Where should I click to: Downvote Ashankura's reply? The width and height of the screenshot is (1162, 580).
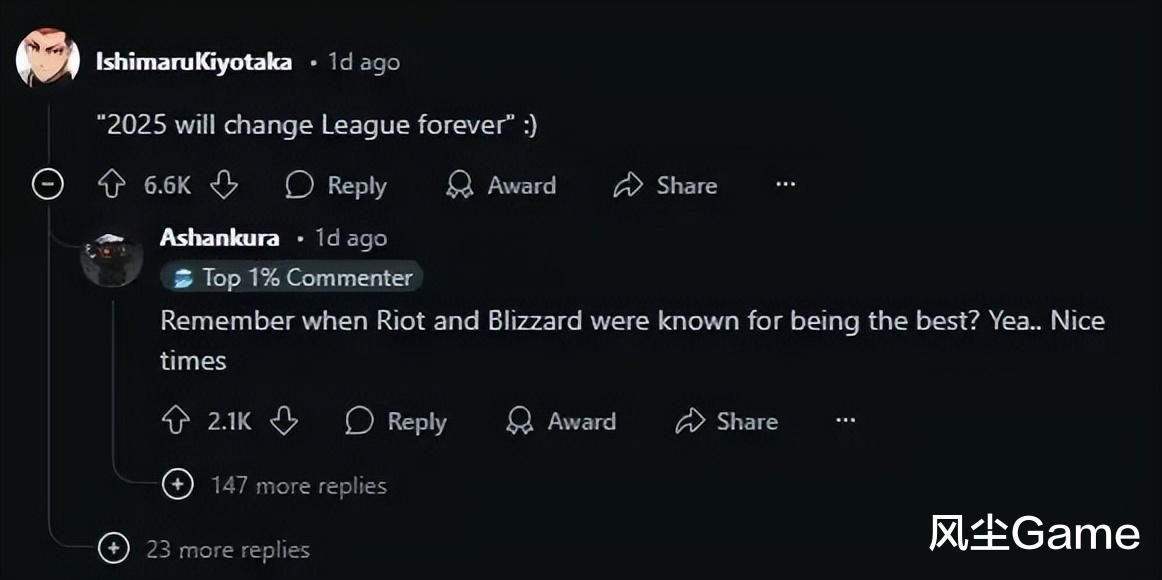[283, 421]
